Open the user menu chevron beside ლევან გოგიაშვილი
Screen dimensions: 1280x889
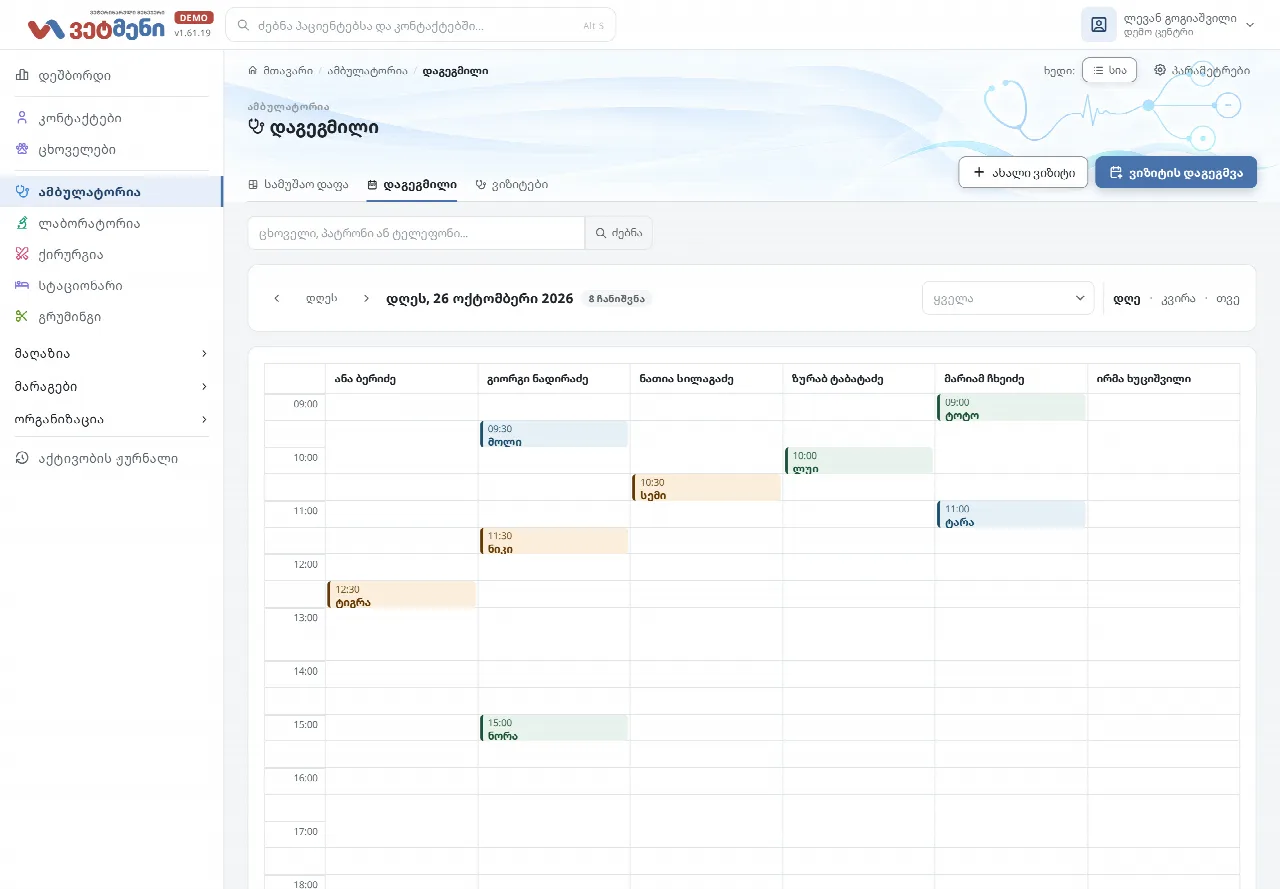click(1249, 25)
